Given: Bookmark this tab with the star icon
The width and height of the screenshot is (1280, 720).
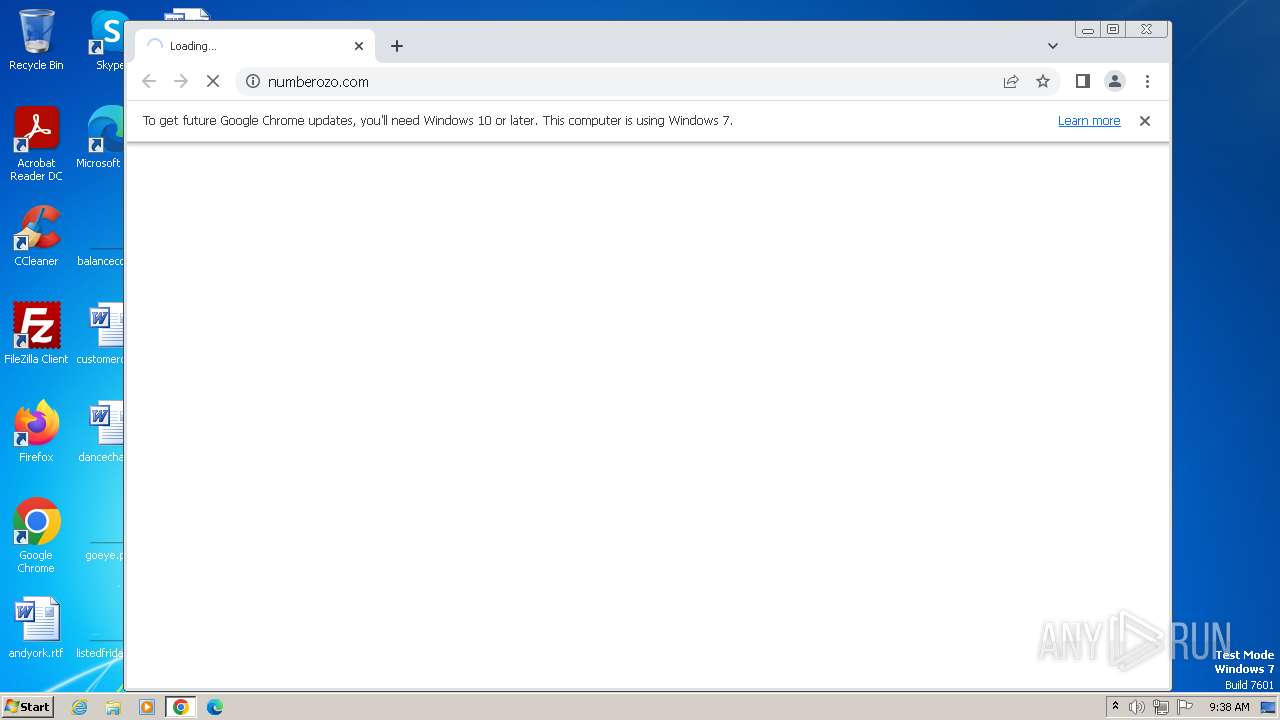Looking at the screenshot, I should point(1043,81).
